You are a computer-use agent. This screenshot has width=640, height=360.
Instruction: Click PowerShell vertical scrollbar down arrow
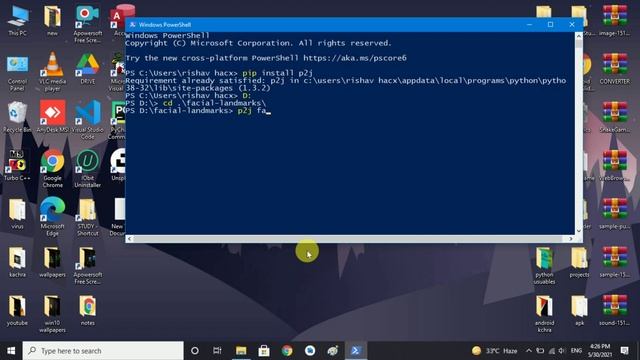click(579, 231)
